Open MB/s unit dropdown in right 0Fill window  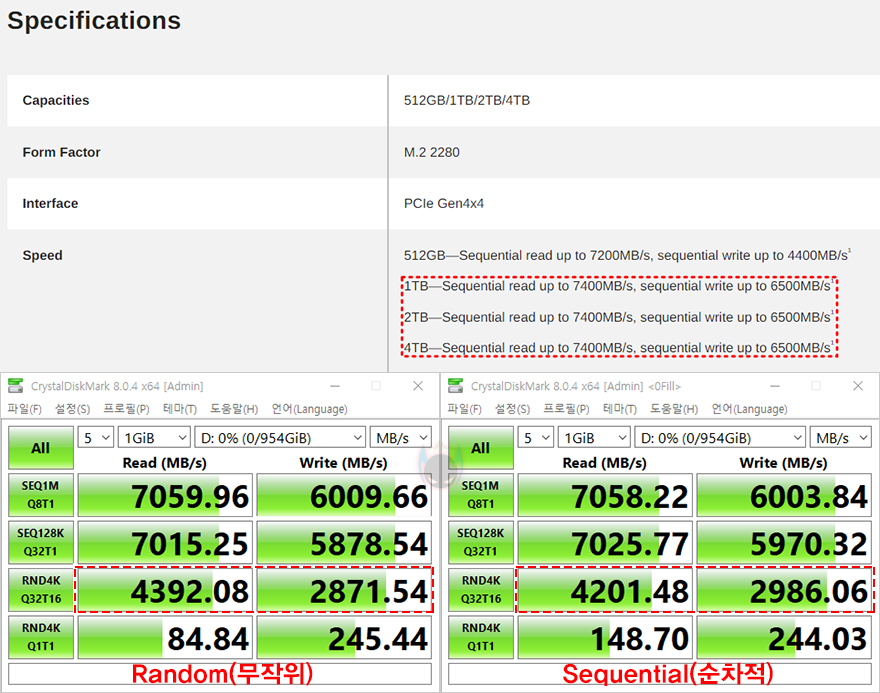click(x=841, y=438)
